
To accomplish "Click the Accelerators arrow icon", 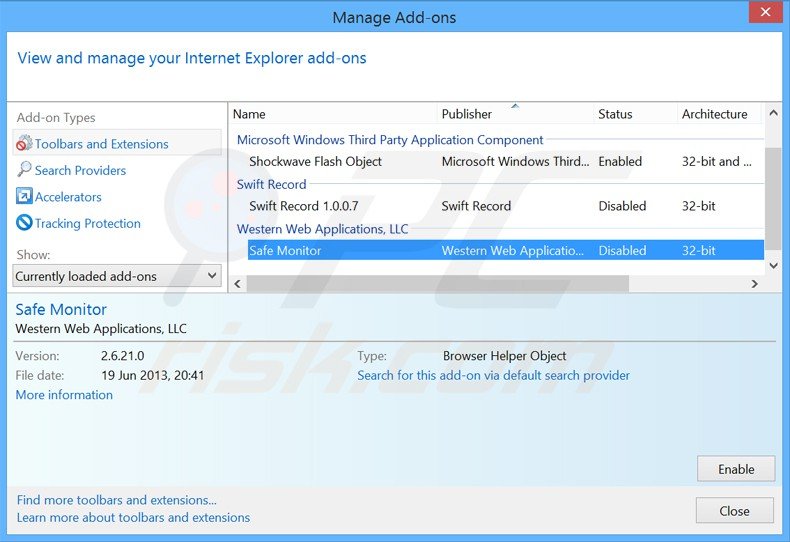I will click(24, 196).
